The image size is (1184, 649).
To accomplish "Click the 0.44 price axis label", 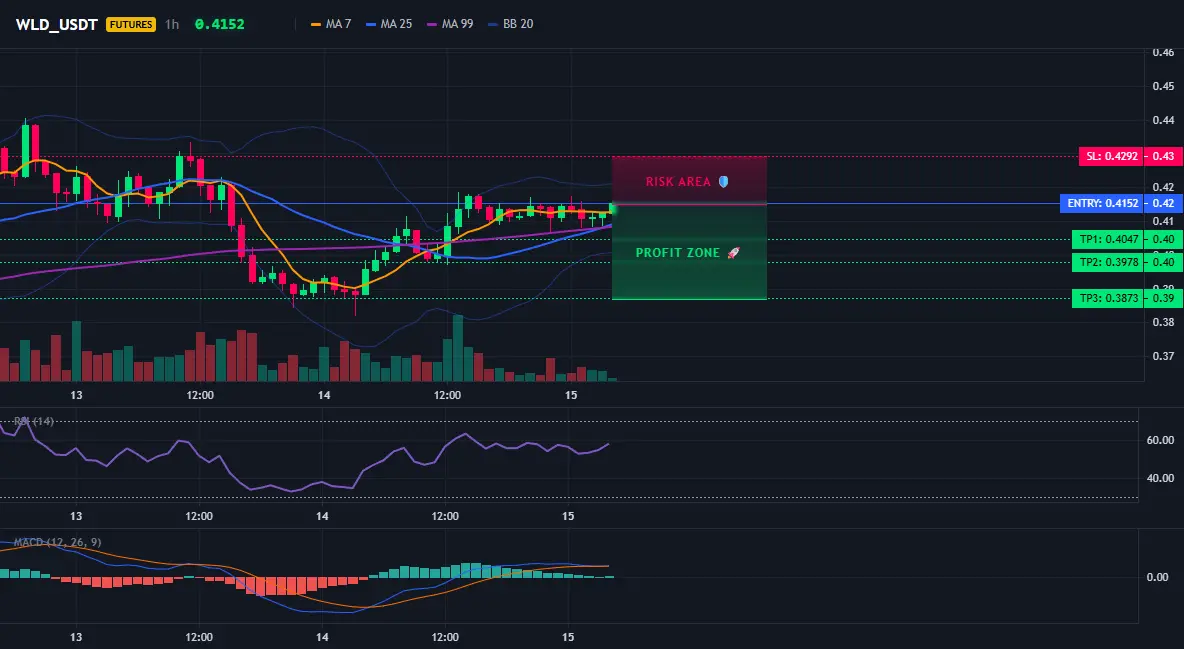I will click(1164, 120).
